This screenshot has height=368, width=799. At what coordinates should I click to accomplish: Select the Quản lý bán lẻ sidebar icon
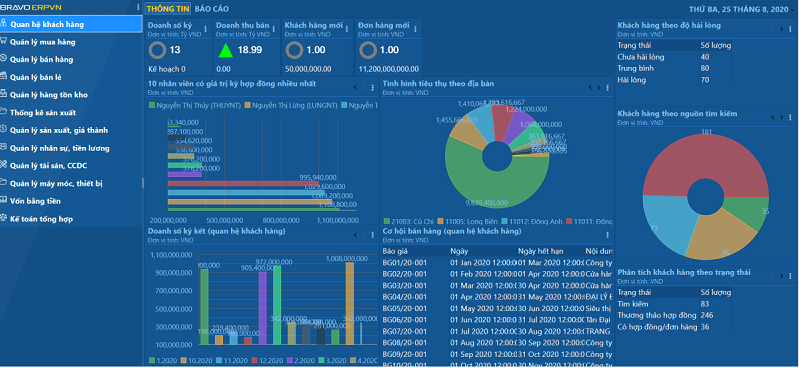(4, 76)
